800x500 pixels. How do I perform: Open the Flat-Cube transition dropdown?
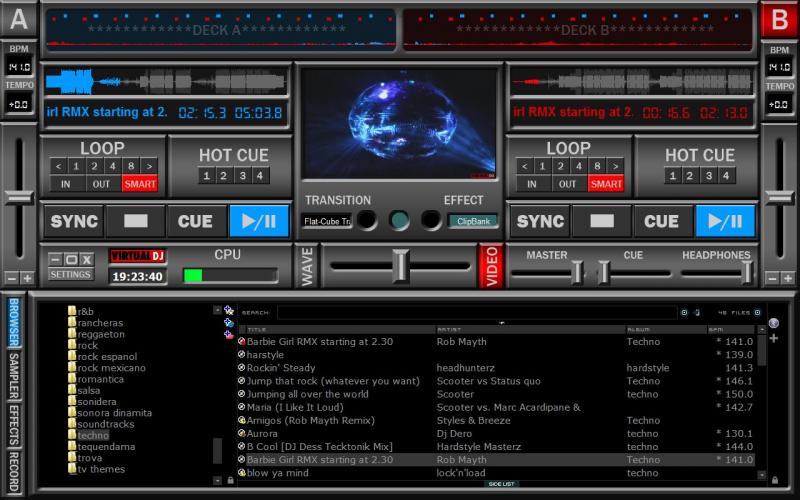(327, 221)
